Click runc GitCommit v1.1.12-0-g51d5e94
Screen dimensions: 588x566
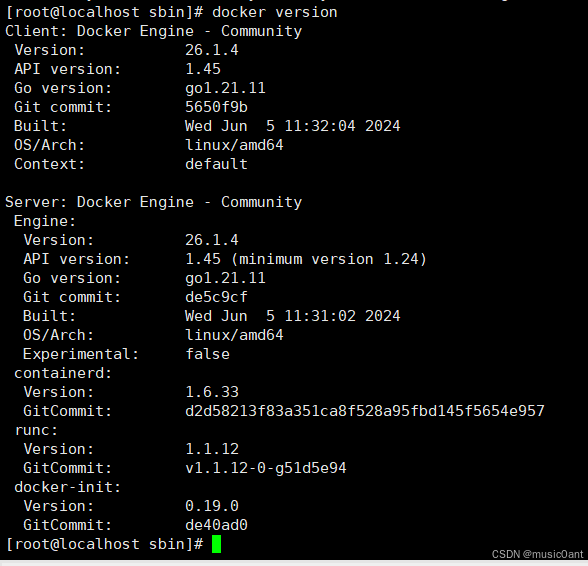266,468
